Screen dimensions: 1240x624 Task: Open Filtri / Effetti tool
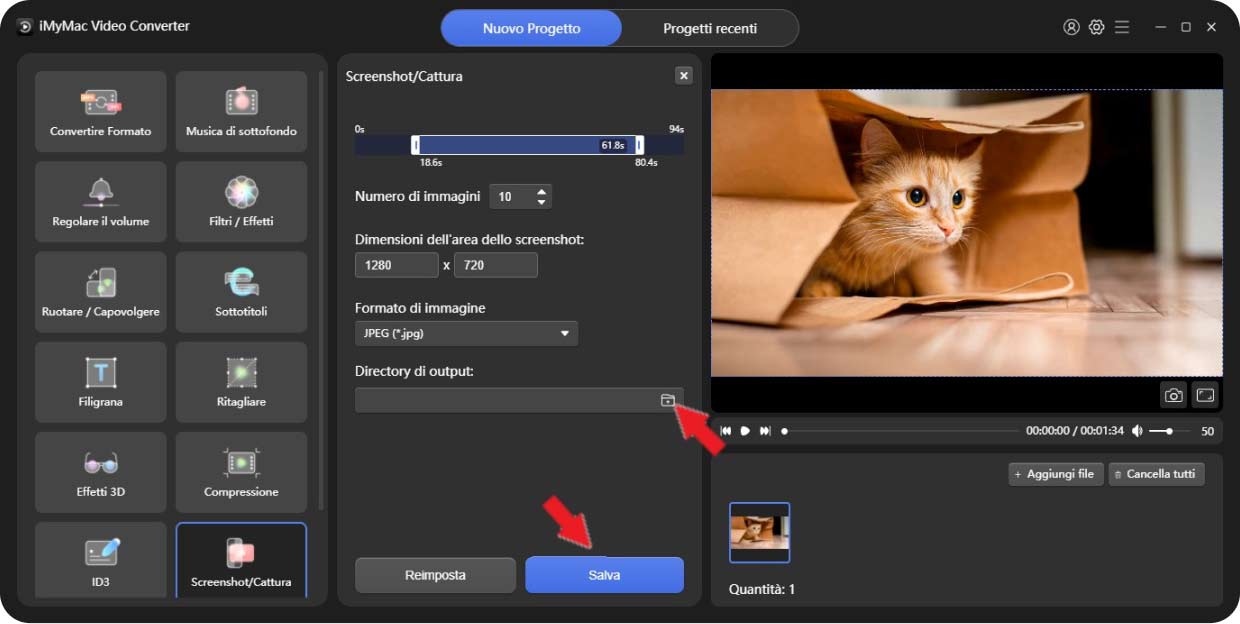tap(241, 201)
